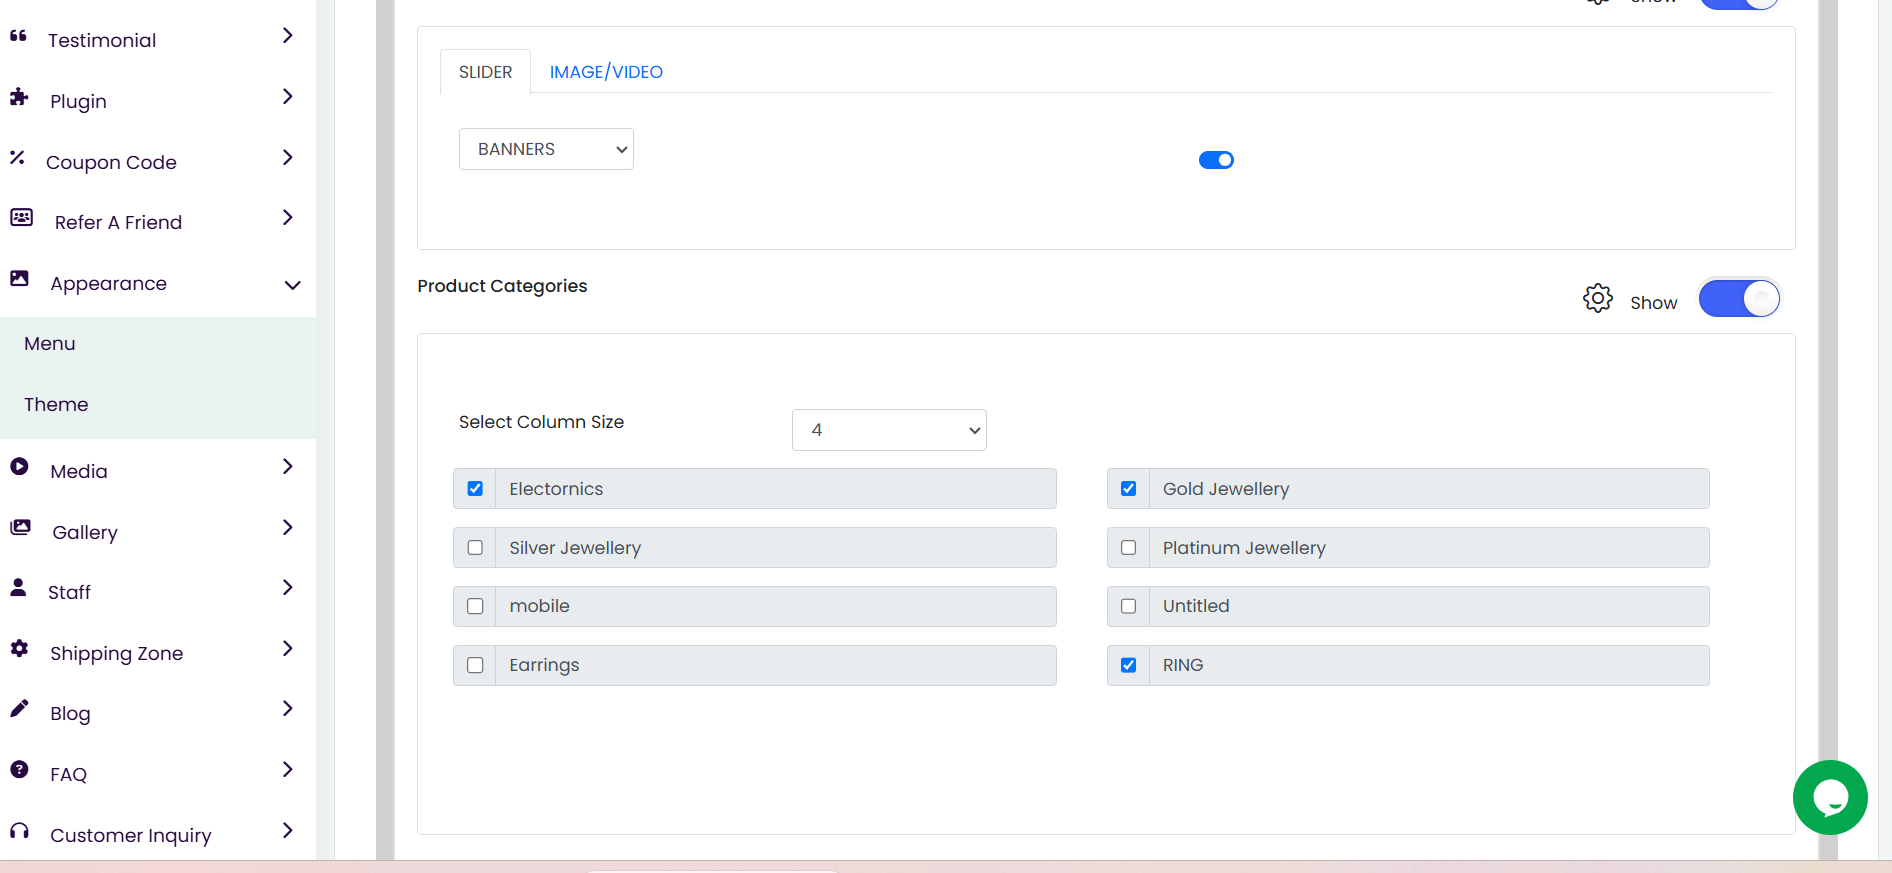Open the green chat bubble widget
1892x873 pixels.
coord(1830,797)
